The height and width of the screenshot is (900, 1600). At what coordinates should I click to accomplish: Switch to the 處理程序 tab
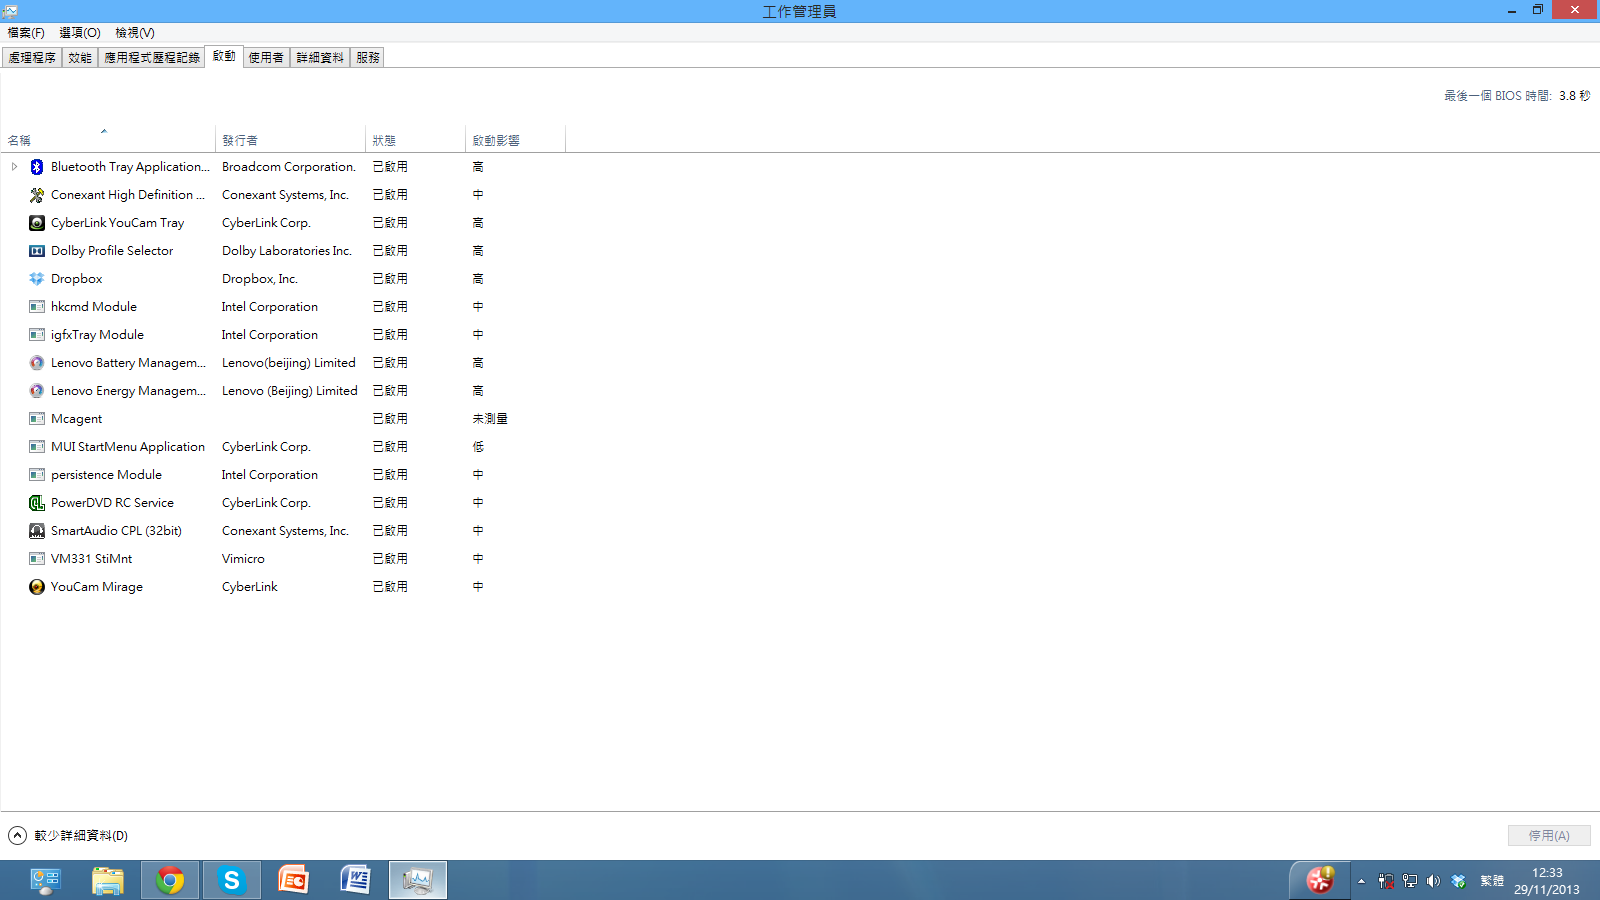pyautogui.click(x=32, y=58)
